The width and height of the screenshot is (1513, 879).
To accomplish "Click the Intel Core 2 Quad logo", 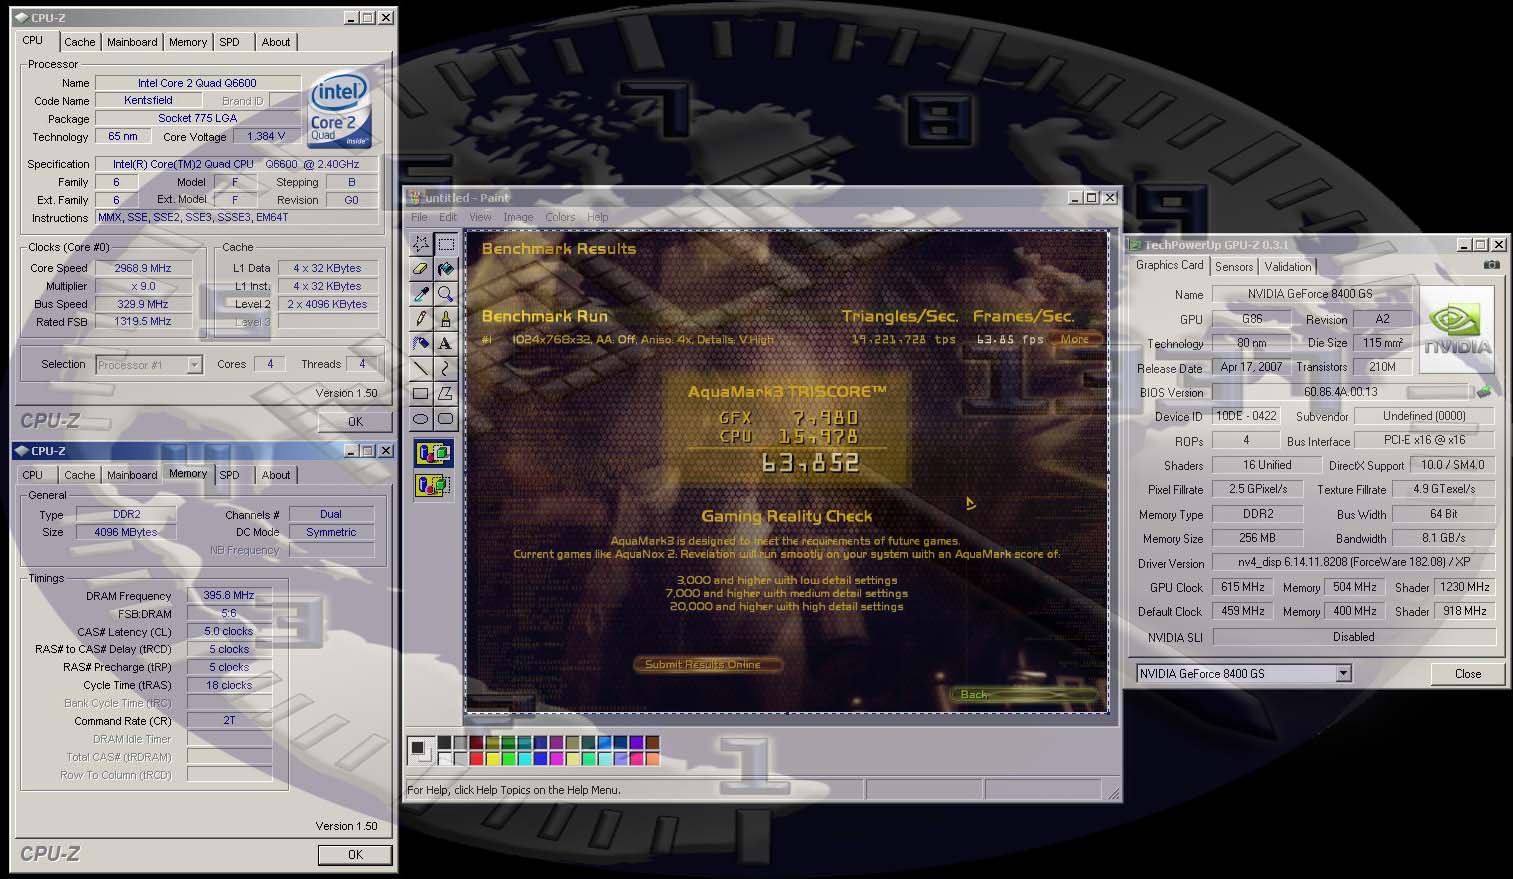I will click(340, 110).
